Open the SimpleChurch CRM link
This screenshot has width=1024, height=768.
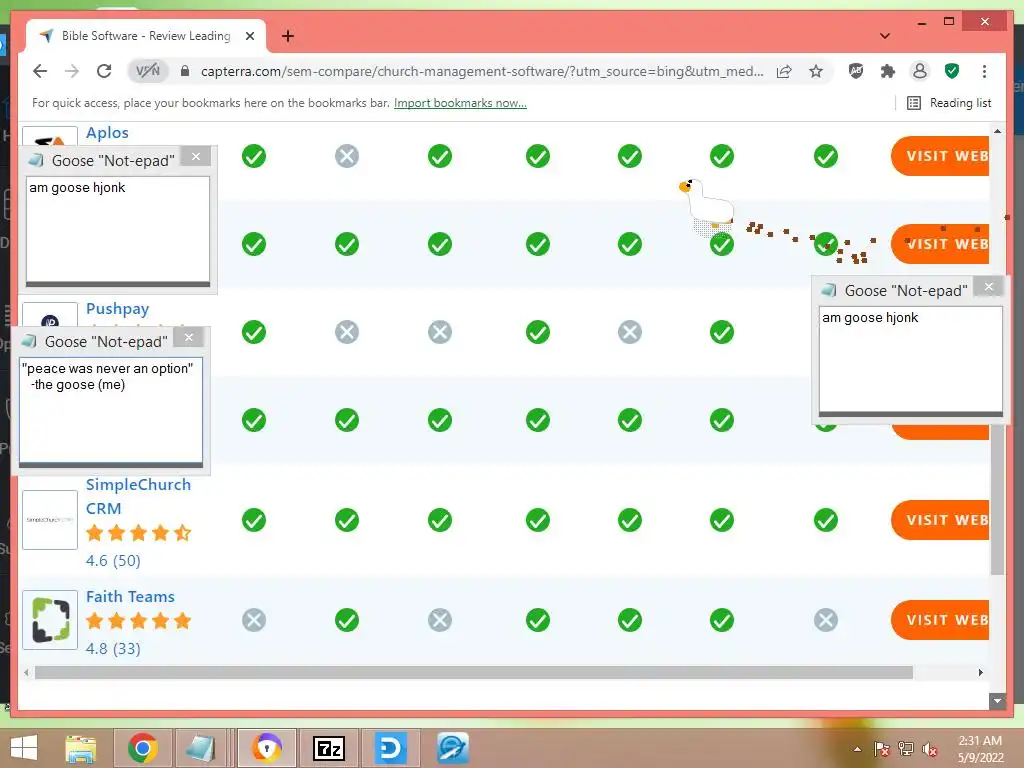click(138, 496)
